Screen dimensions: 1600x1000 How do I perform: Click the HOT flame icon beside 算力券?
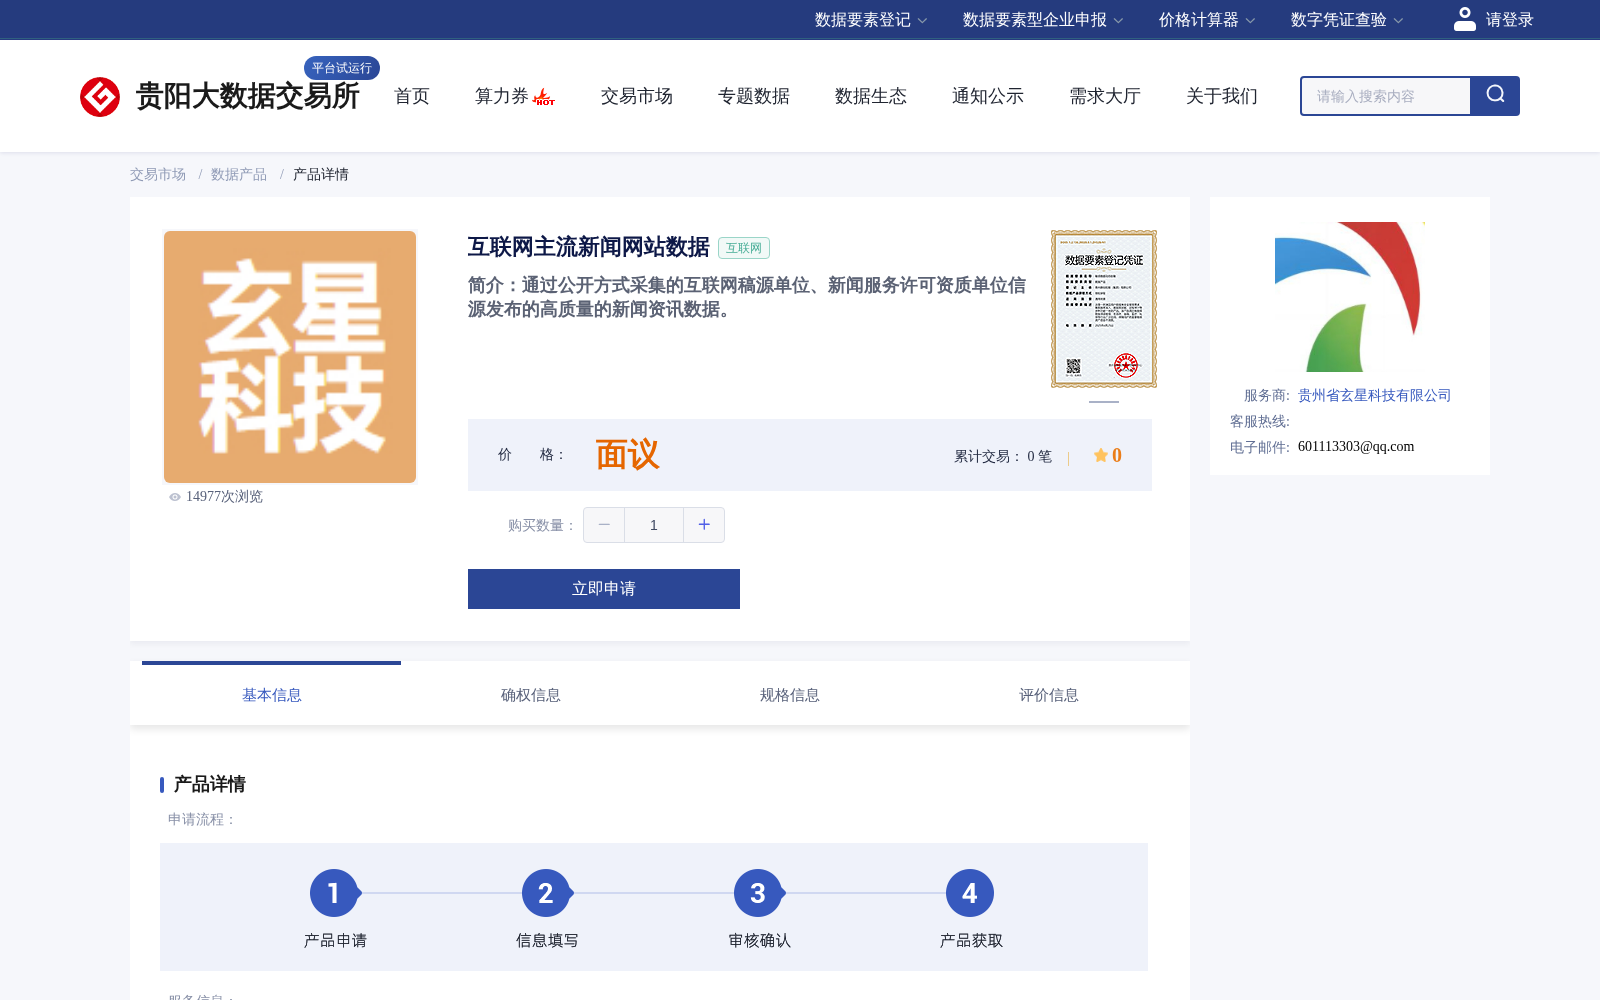click(543, 97)
